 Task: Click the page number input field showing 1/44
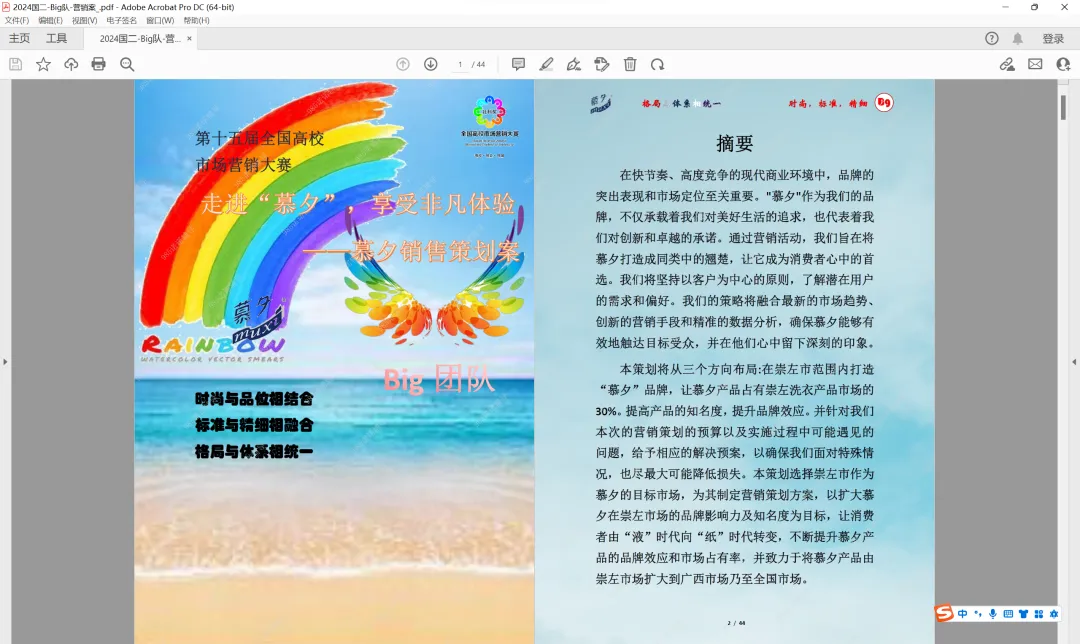pos(461,63)
